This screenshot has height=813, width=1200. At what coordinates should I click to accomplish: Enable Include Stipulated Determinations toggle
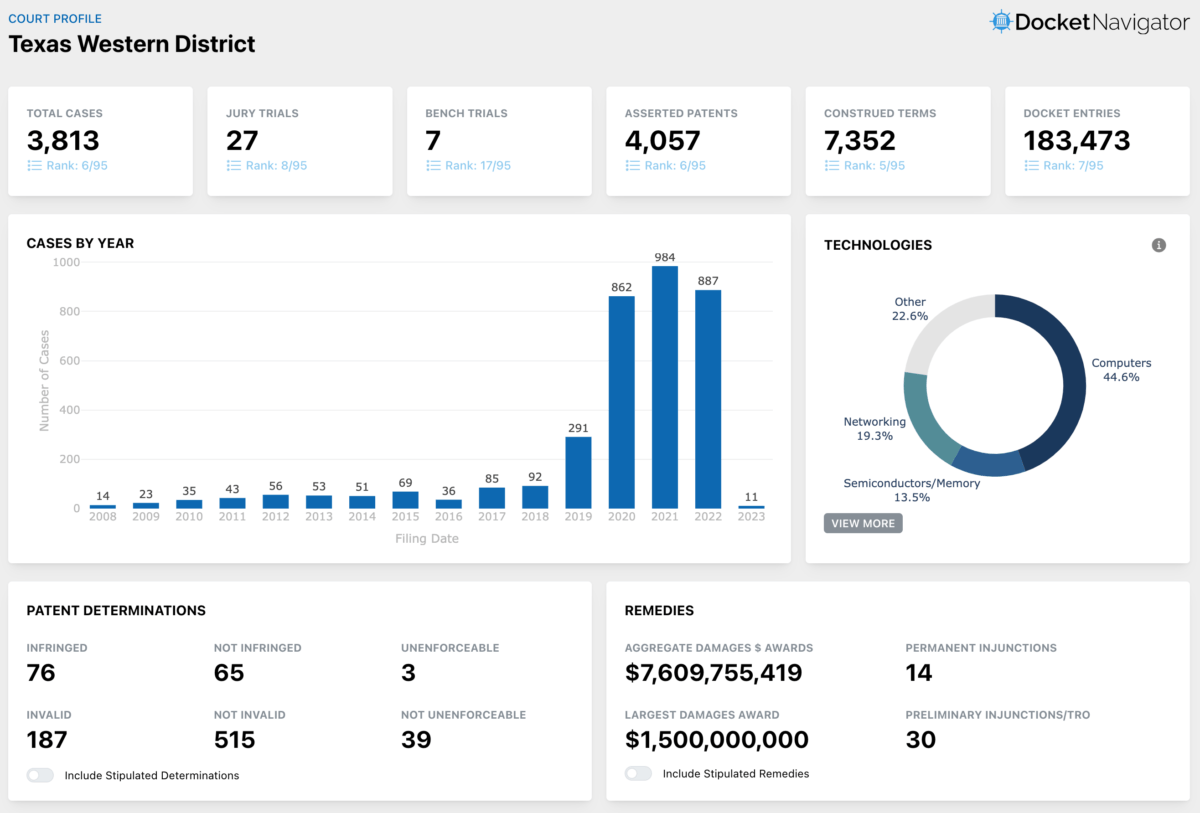point(40,775)
